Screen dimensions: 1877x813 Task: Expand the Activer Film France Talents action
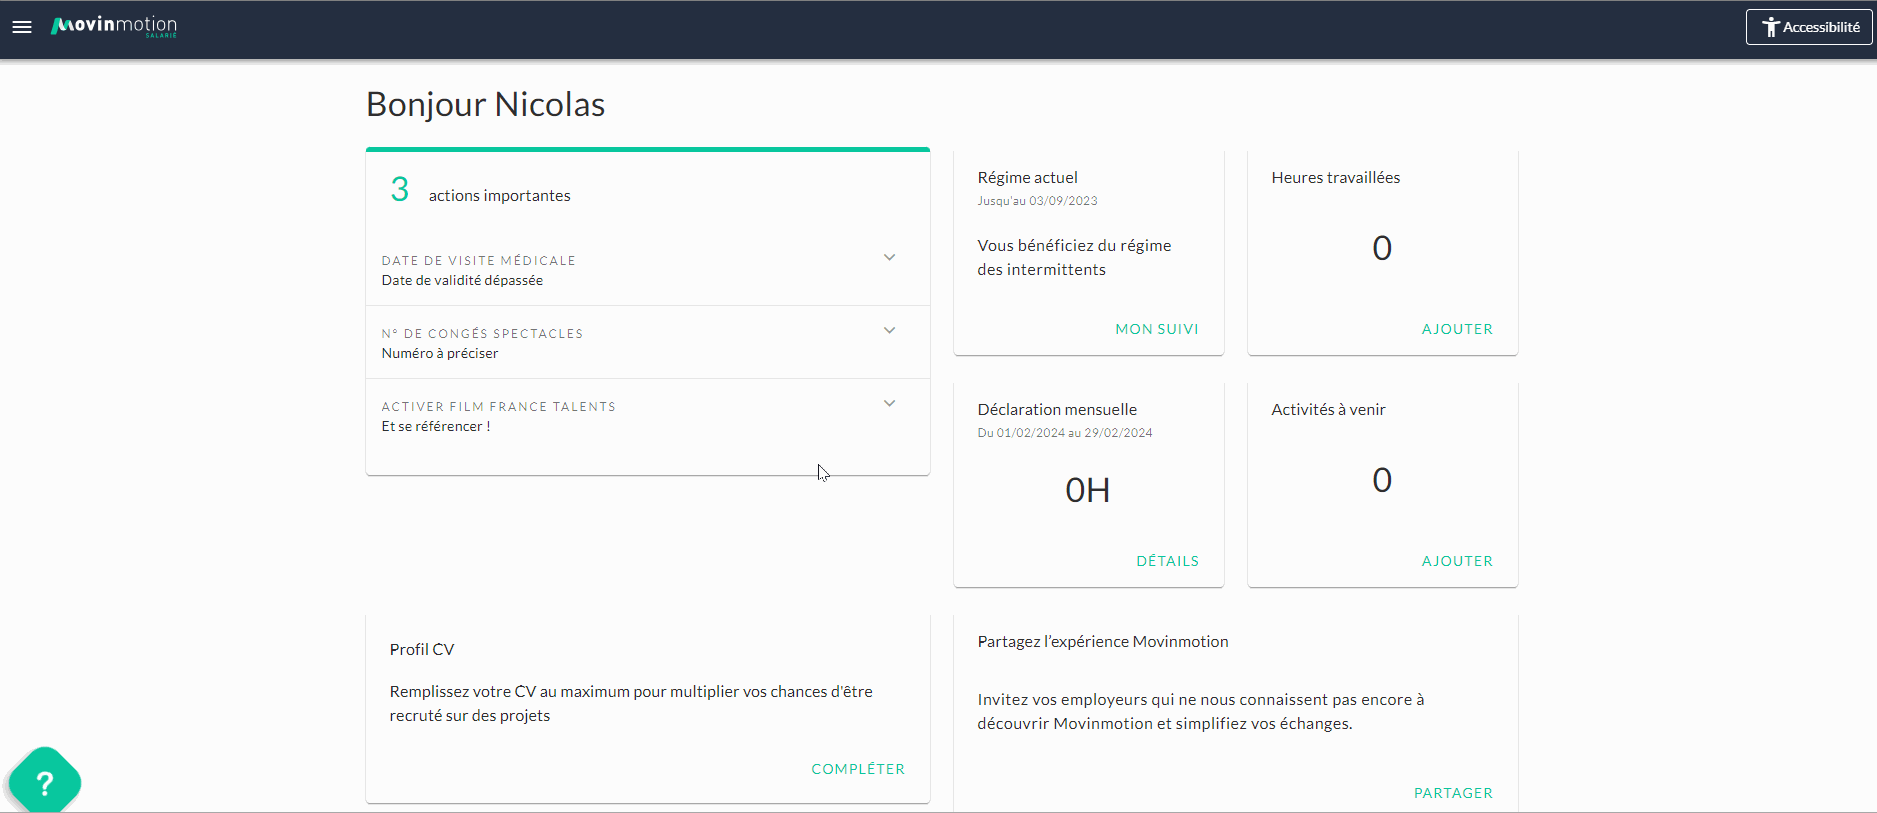[648, 415]
